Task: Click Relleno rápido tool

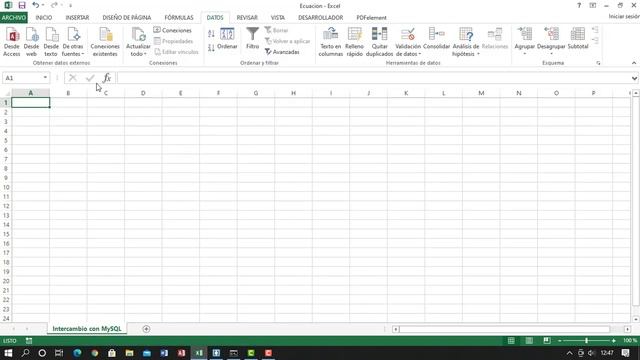Action: [354, 42]
